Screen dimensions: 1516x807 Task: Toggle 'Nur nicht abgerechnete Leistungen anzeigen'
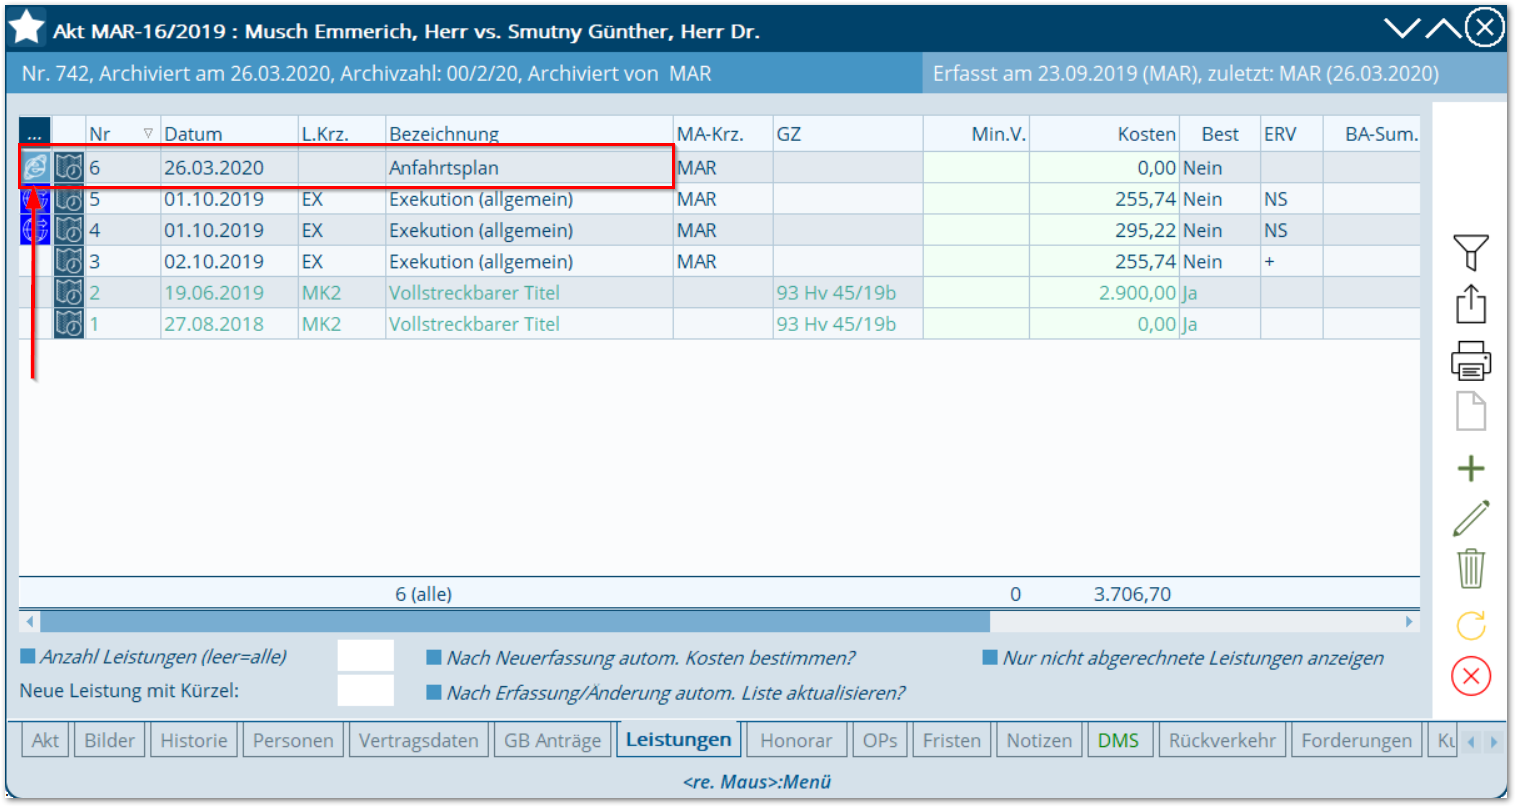click(x=990, y=658)
